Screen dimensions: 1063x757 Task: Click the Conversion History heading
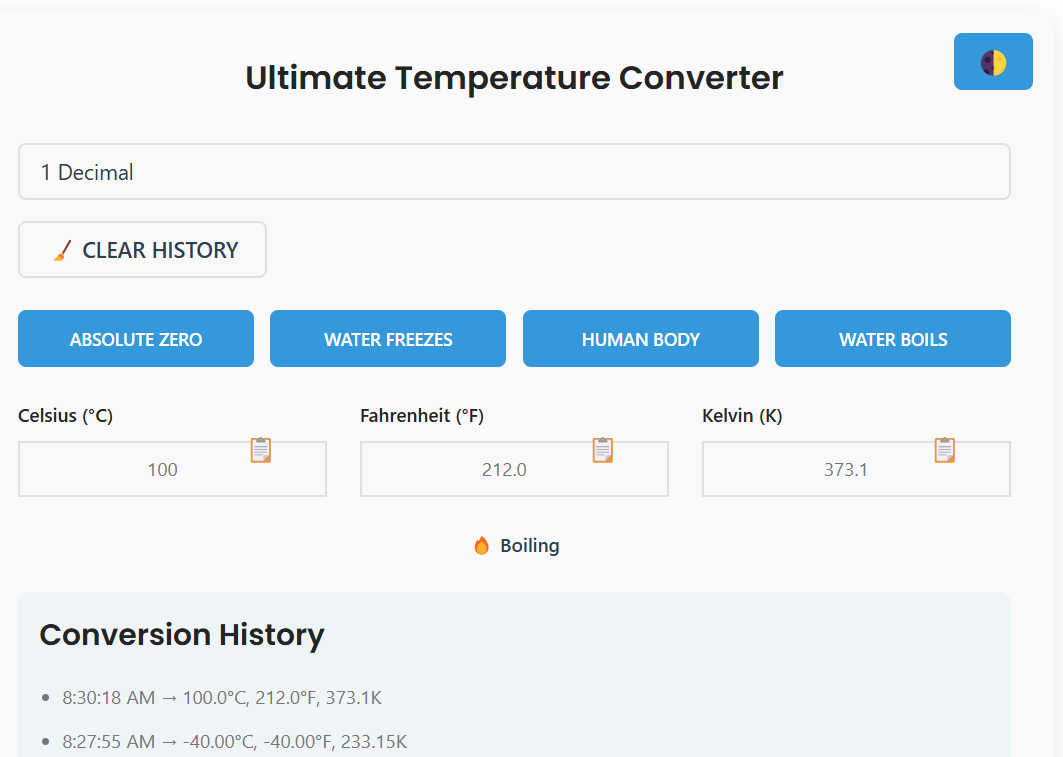tap(181, 634)
